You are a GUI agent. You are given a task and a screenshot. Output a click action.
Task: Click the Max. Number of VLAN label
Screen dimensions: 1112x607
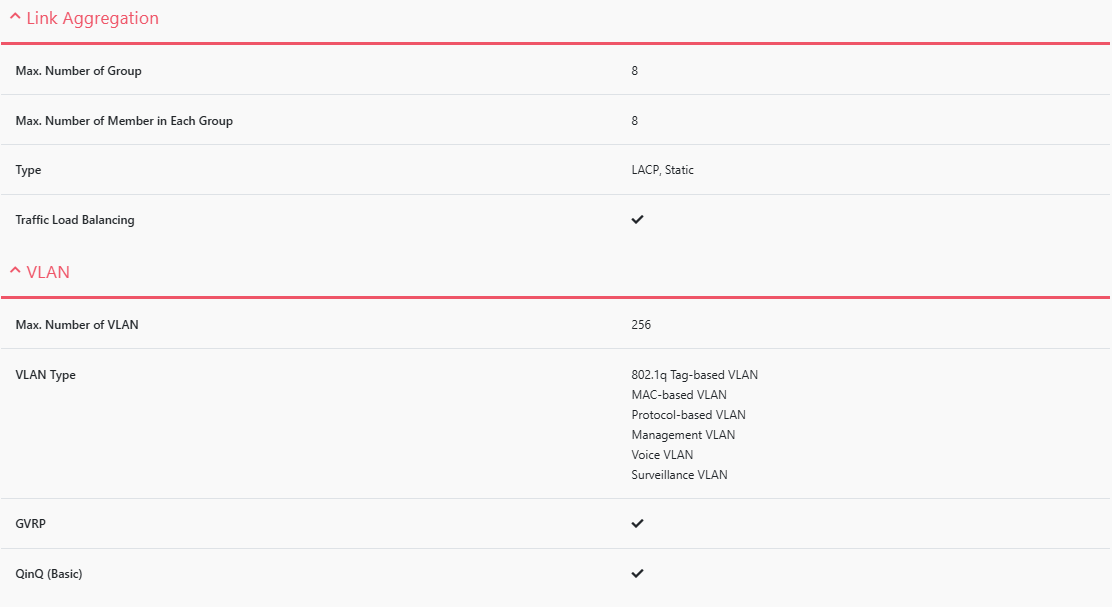(77, 325)
